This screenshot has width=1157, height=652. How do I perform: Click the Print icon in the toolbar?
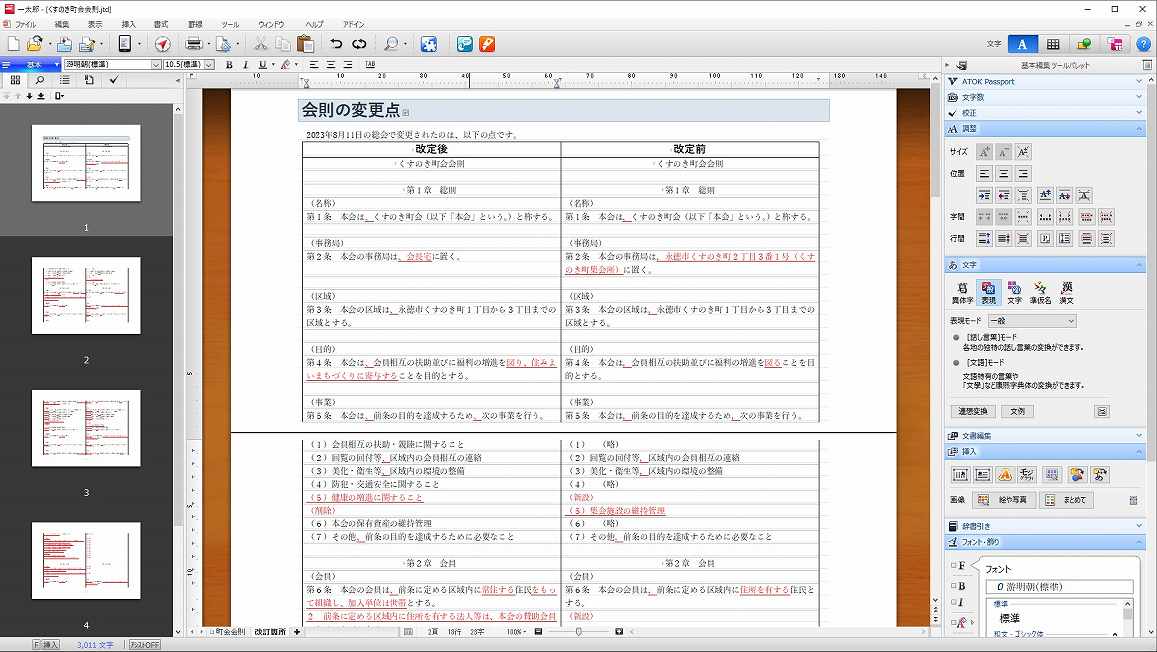pos(193,44)
